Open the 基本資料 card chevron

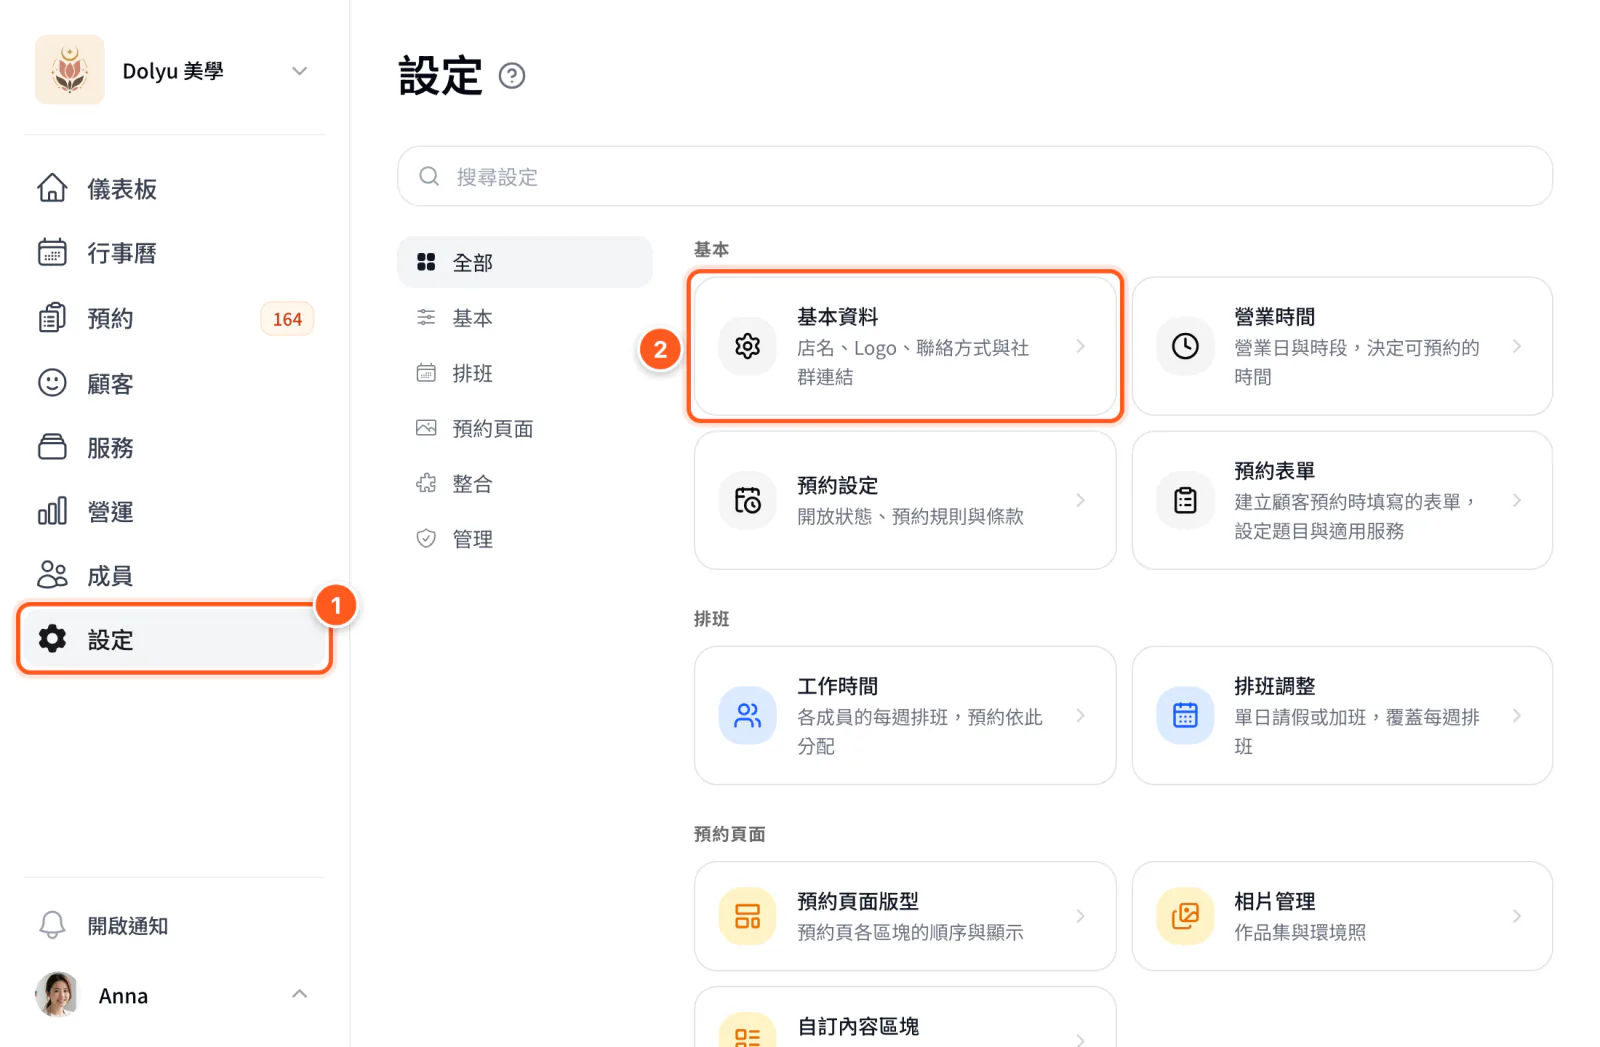click(1080, 346)
